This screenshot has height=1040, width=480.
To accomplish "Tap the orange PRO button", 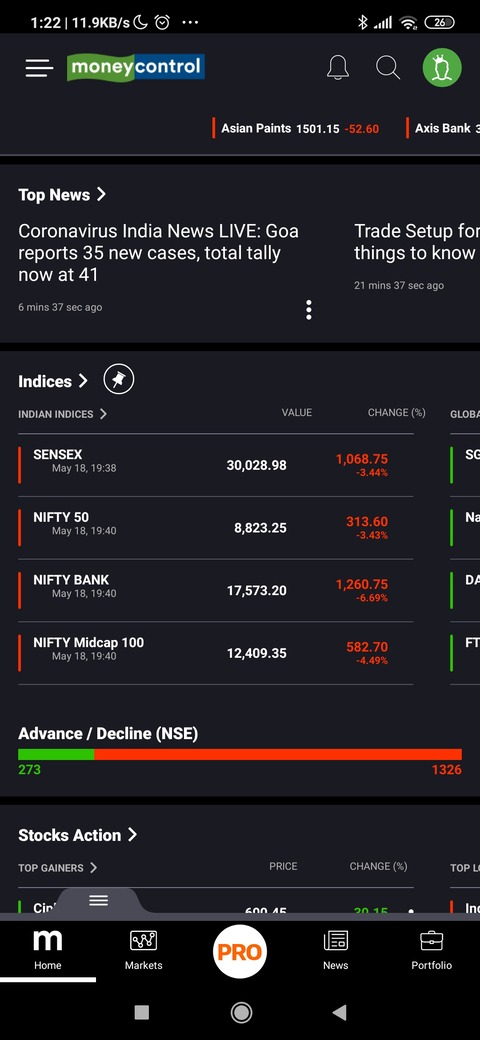I will pyautogui.click(x=240, y=952).
